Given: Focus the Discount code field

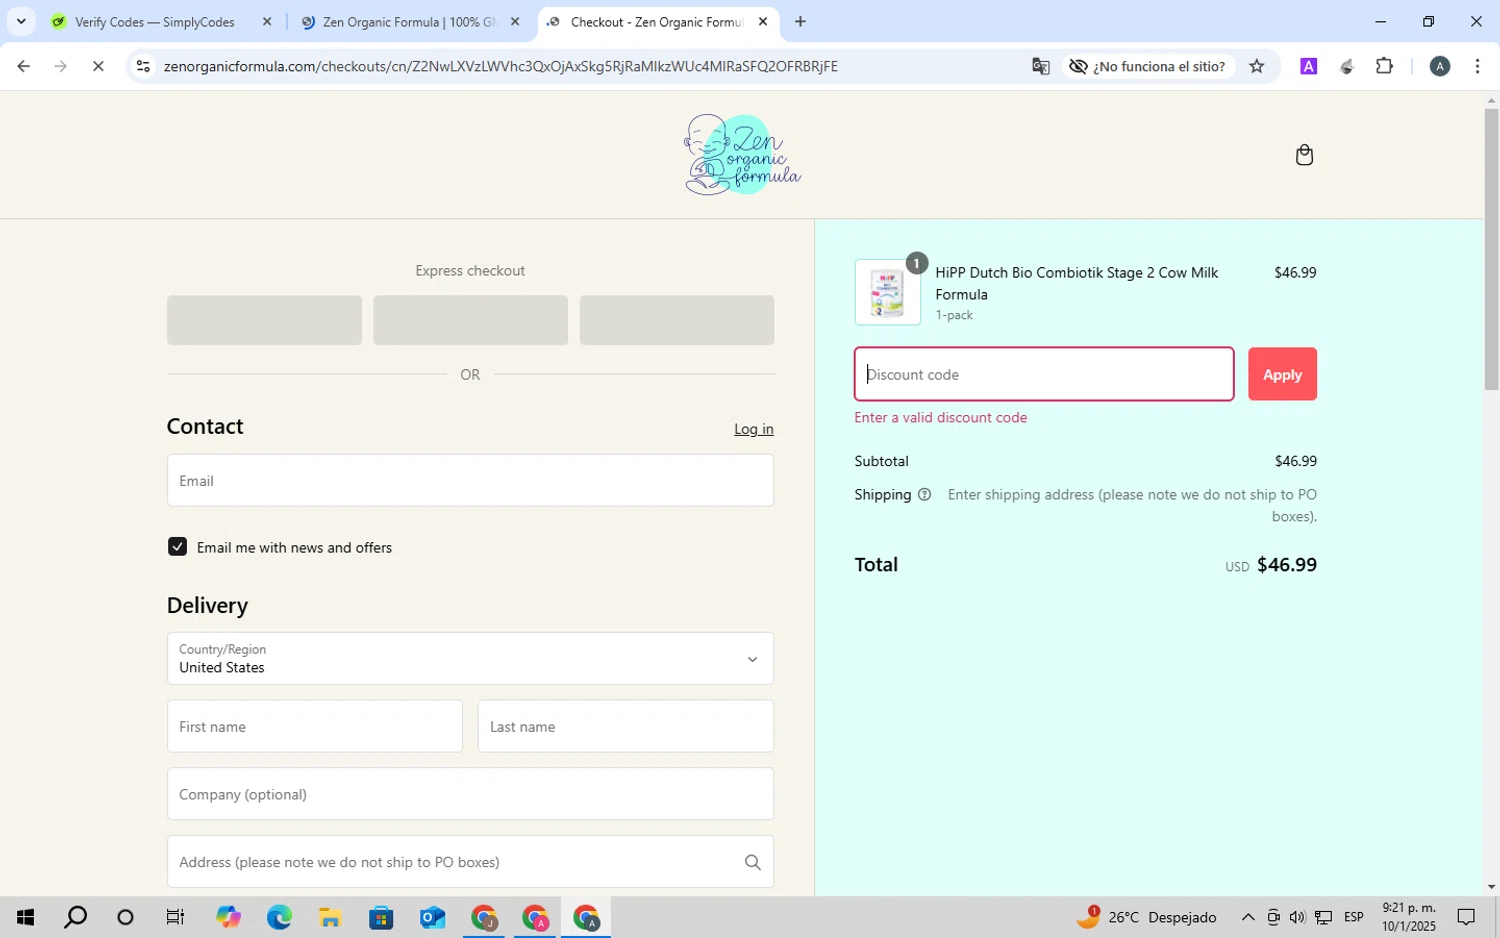Looking at the screenshot, I should [x=1044, y=374].
